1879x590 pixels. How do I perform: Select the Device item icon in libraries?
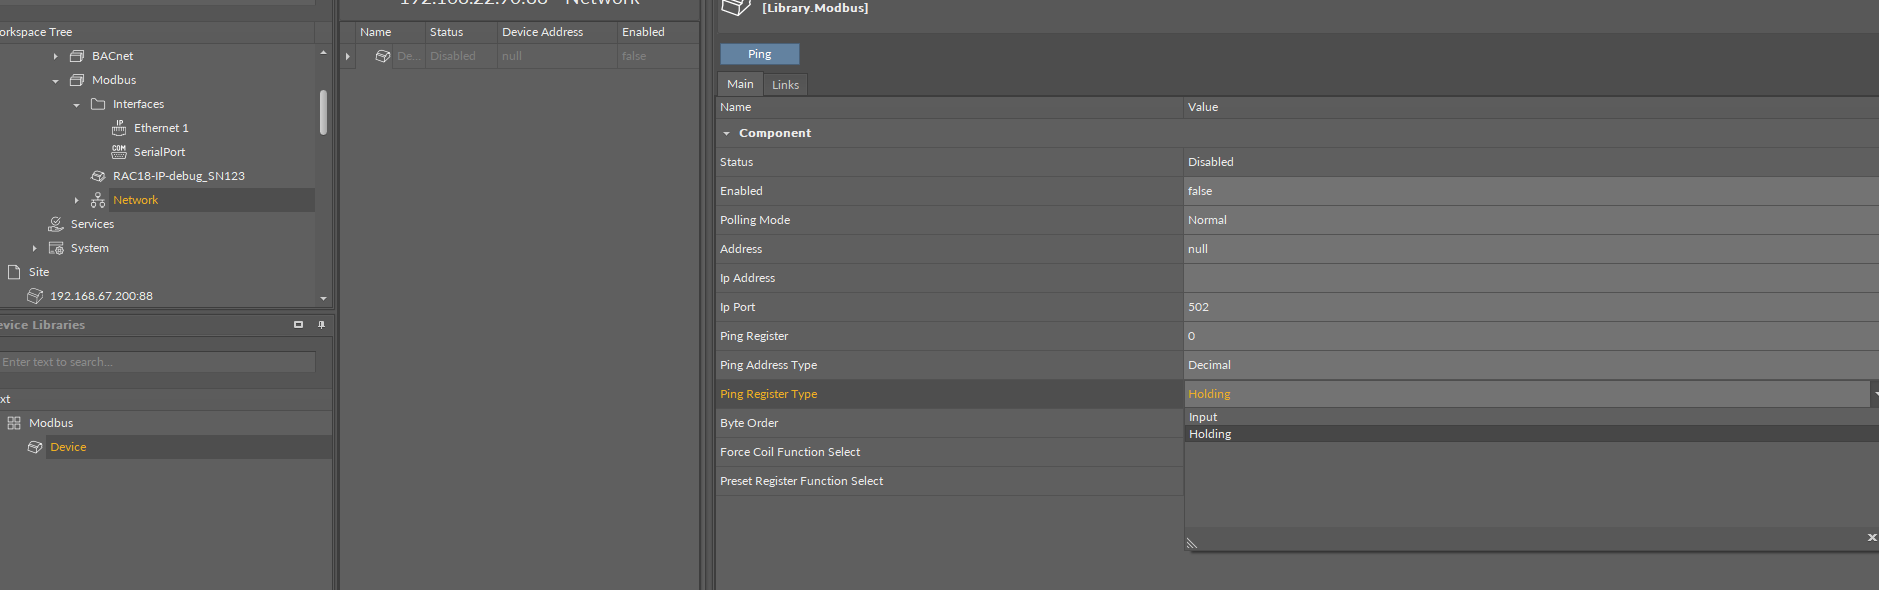[x=35, y=447]
